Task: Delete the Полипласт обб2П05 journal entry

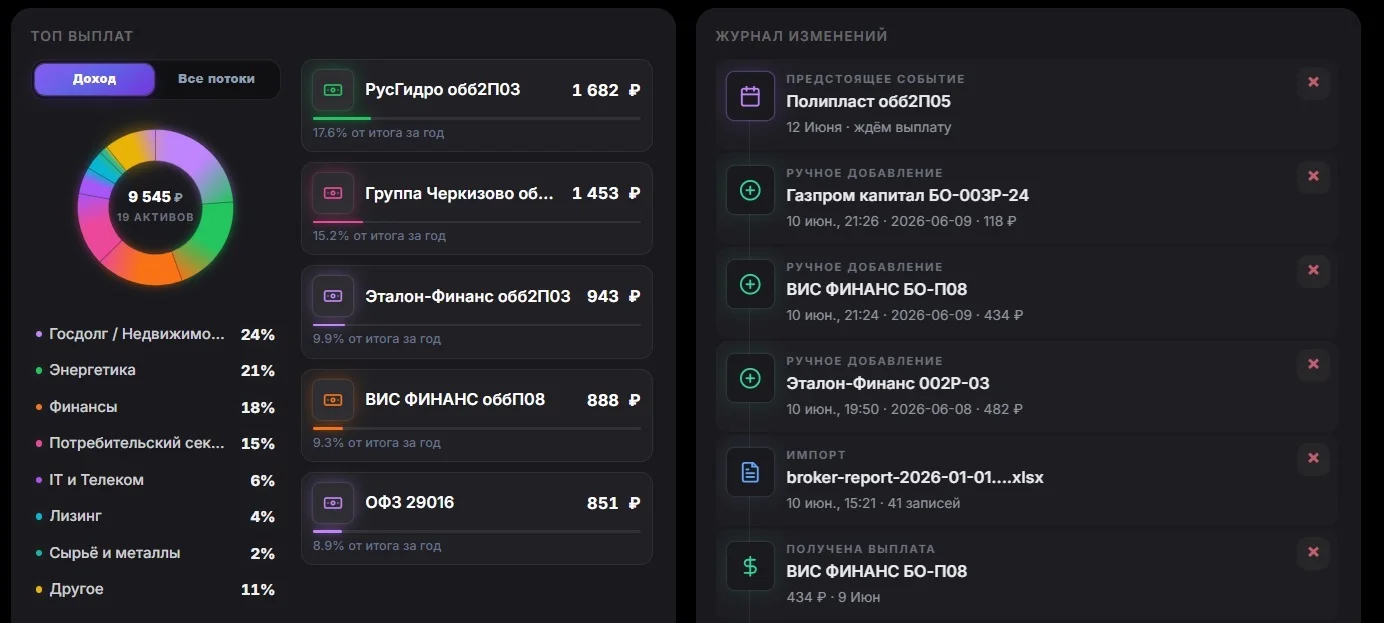Action: (x=1313, y=82)
